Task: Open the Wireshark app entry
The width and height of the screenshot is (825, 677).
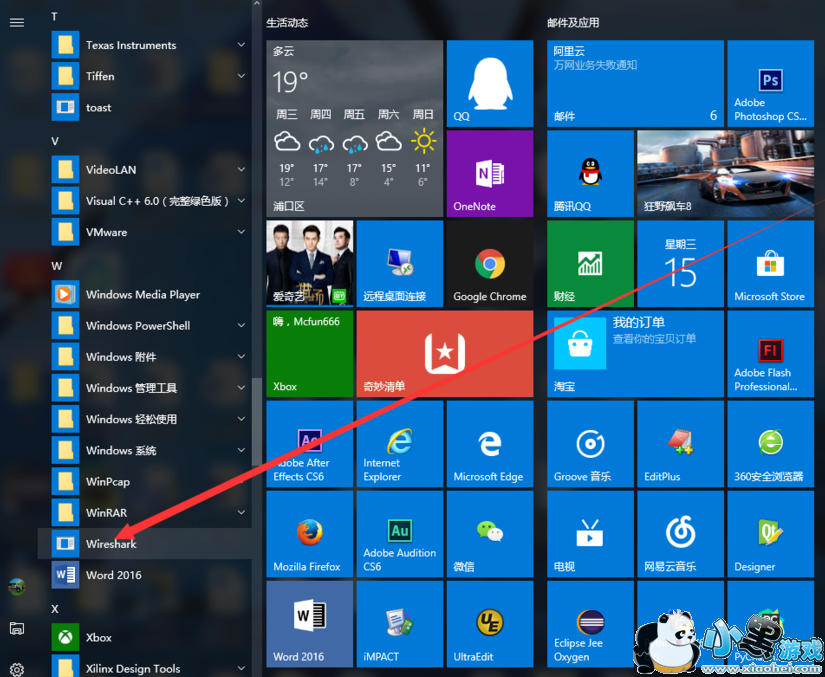Action: (110, 544)
